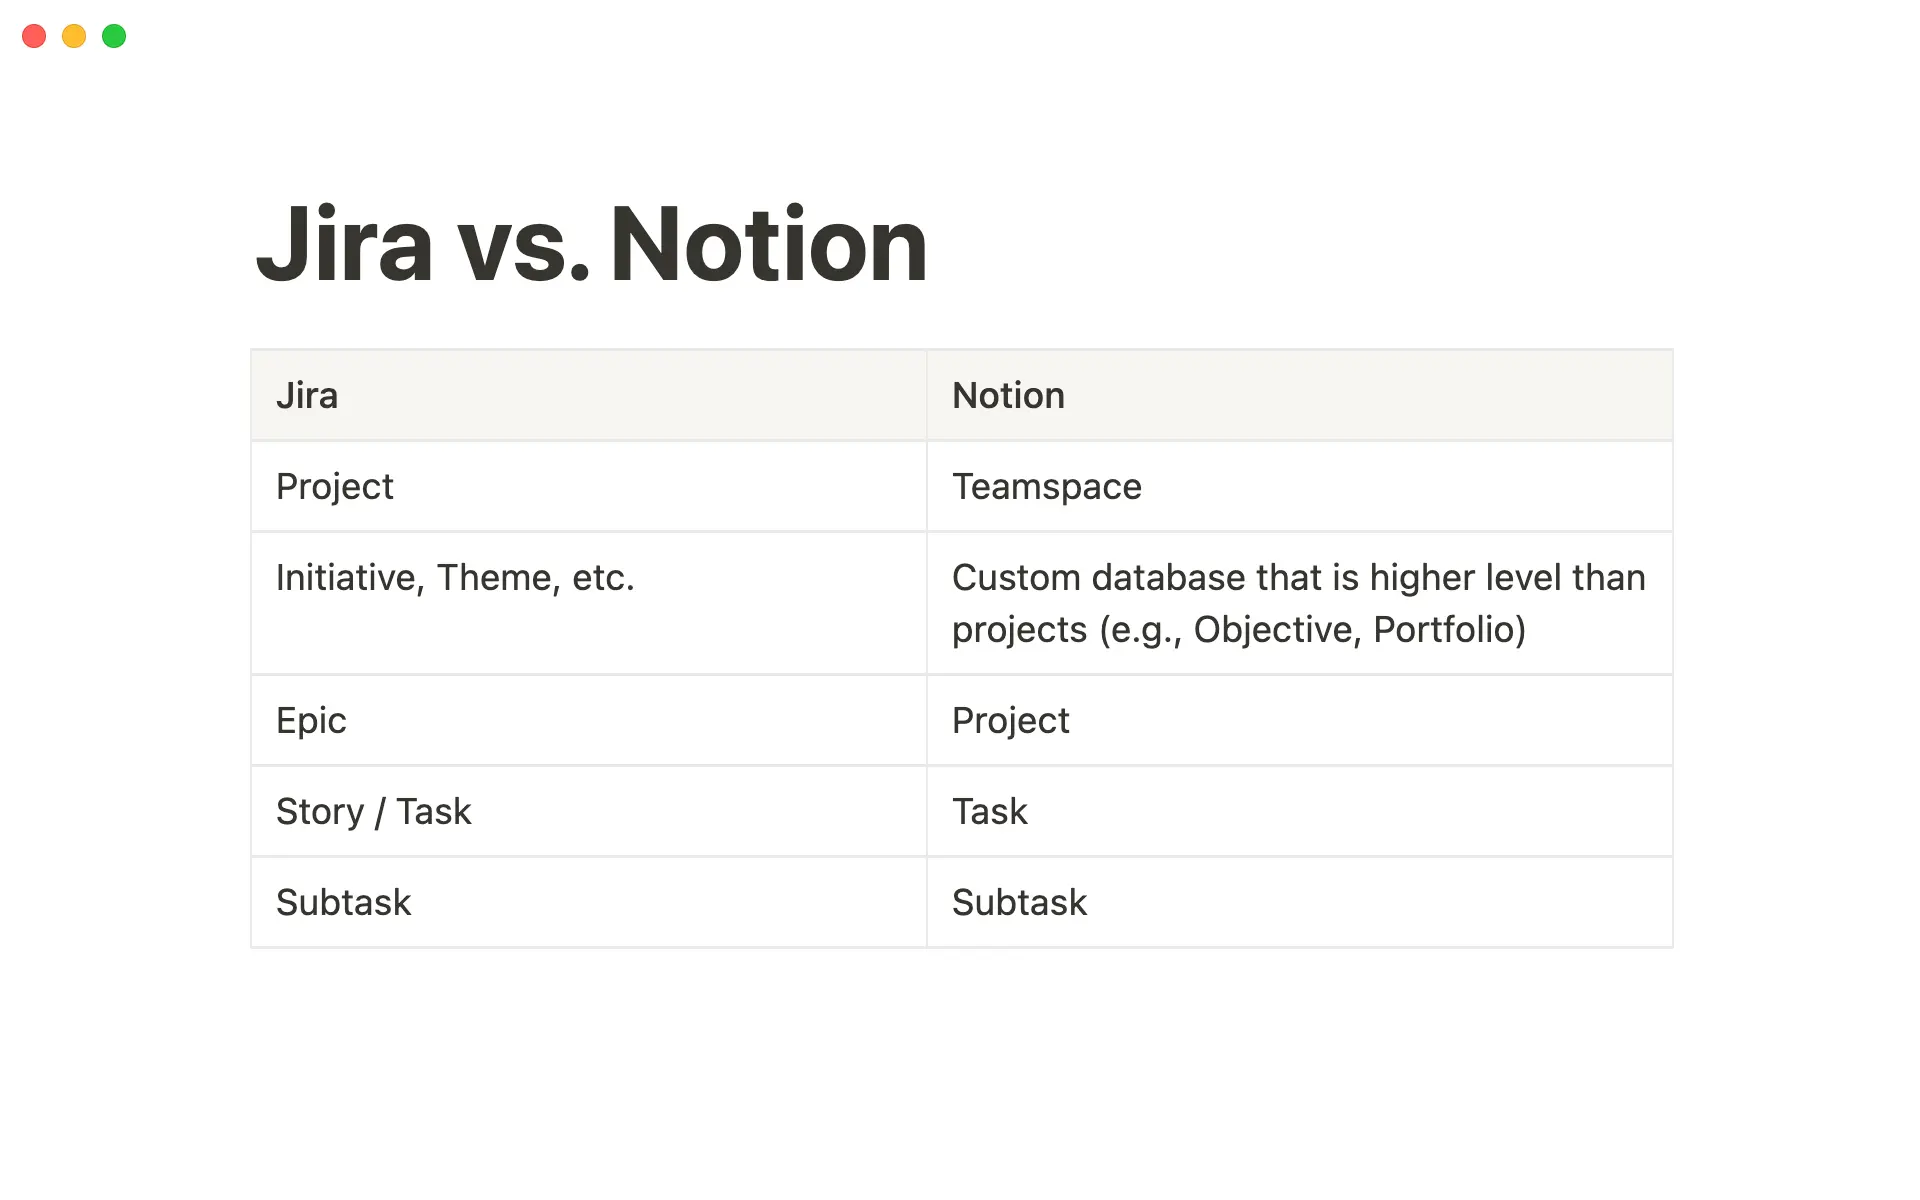Select the "Notion" column header cell
Viewport: 1920px width, 1200px height.
click(1299, 396)
